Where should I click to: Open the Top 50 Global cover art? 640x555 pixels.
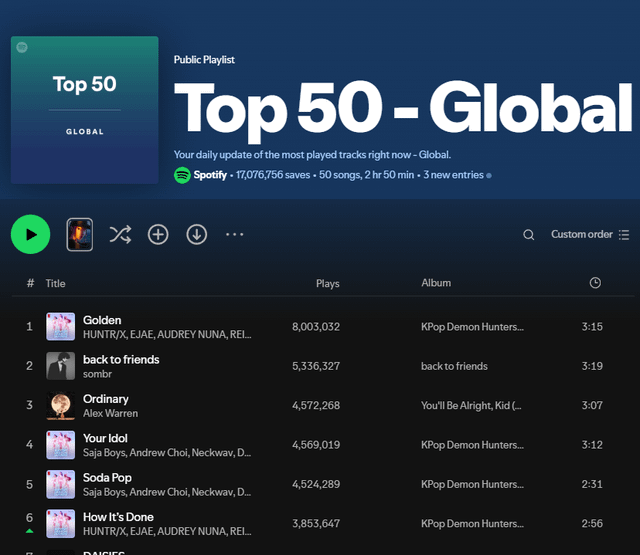tap(85, 110)
